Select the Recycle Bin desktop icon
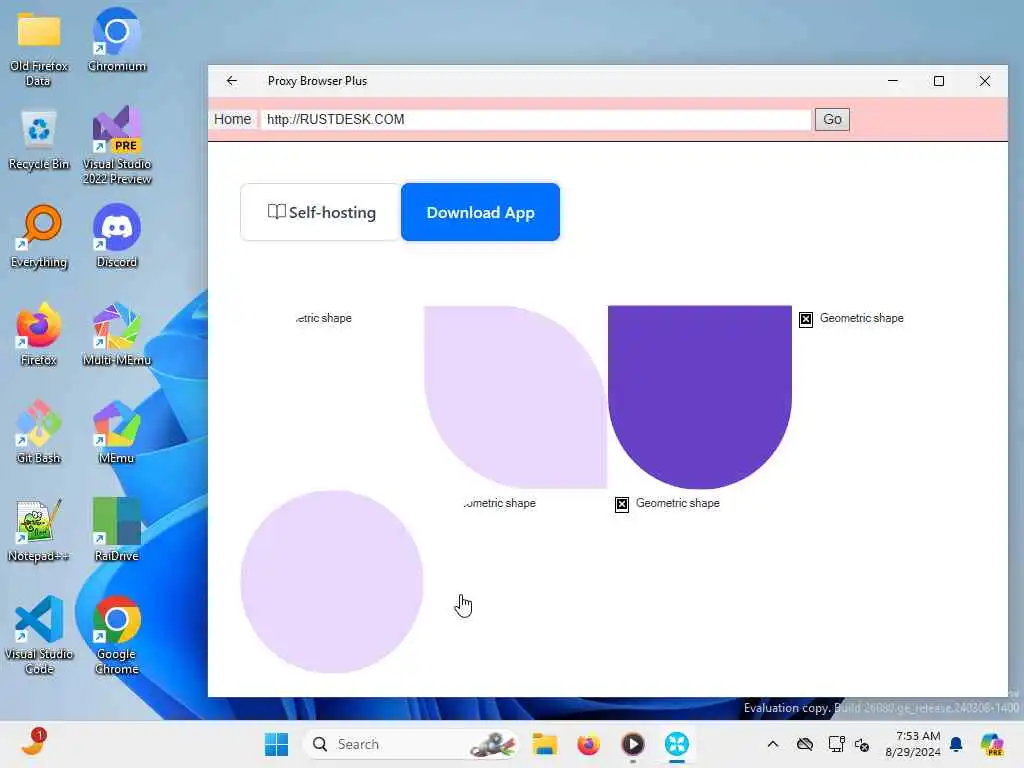Image resolution: width=1024 pixels, height=768 pixels. click(39, 139)
